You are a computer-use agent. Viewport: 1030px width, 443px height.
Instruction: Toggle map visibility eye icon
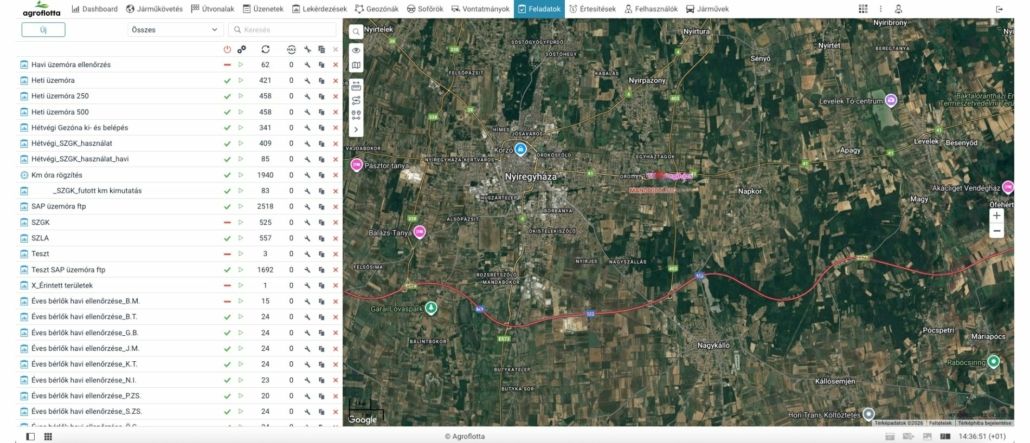click(x=356, y=49)
